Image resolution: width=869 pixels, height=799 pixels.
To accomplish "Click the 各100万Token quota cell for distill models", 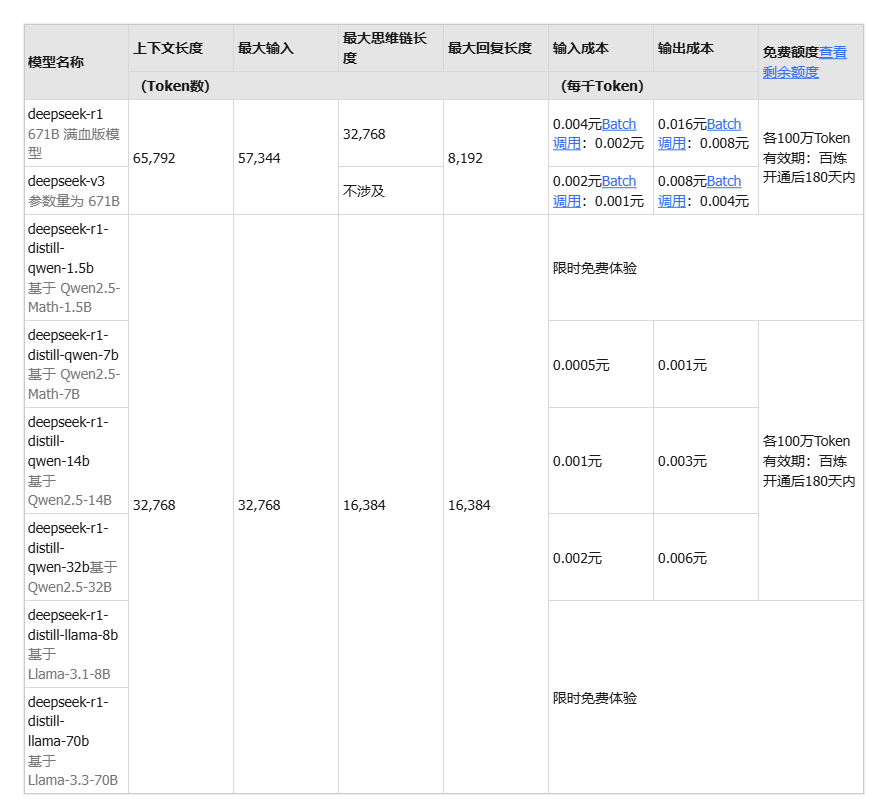I will 809,461.
